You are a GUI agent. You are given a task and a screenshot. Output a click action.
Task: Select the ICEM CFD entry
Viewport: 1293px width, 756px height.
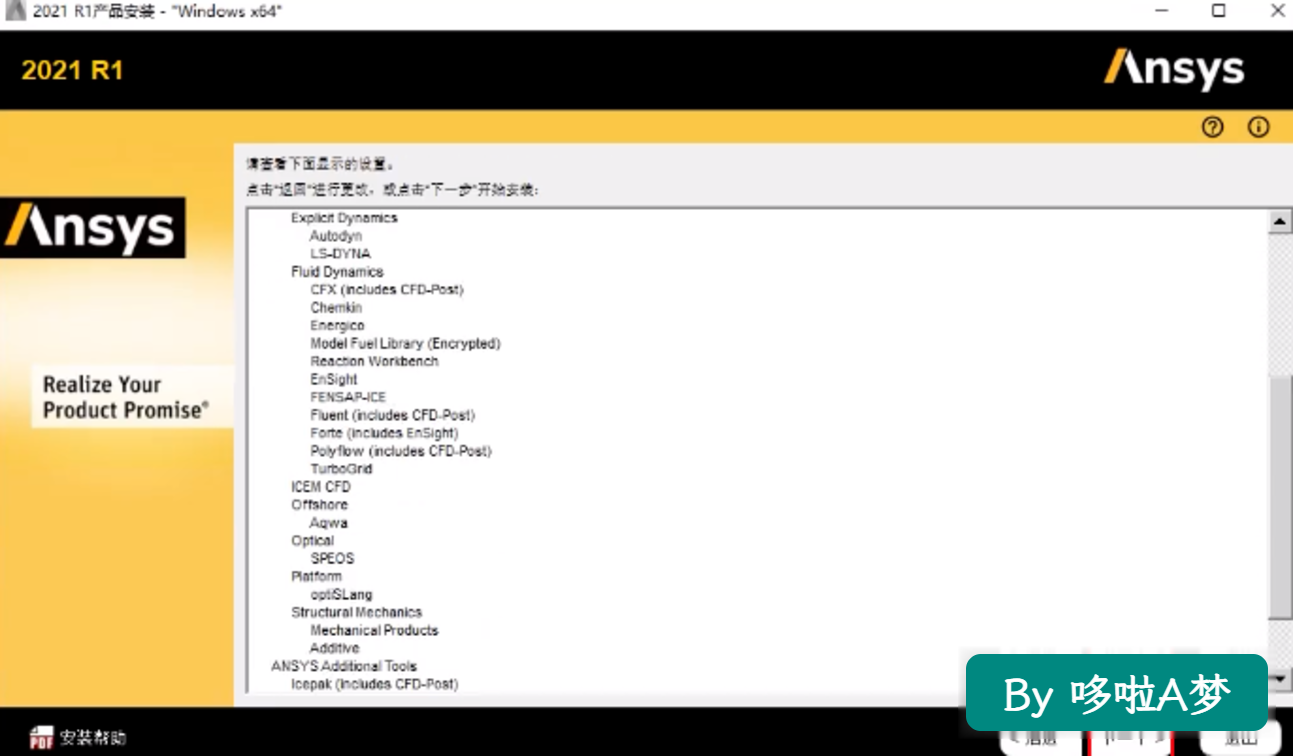pos(321,487)
